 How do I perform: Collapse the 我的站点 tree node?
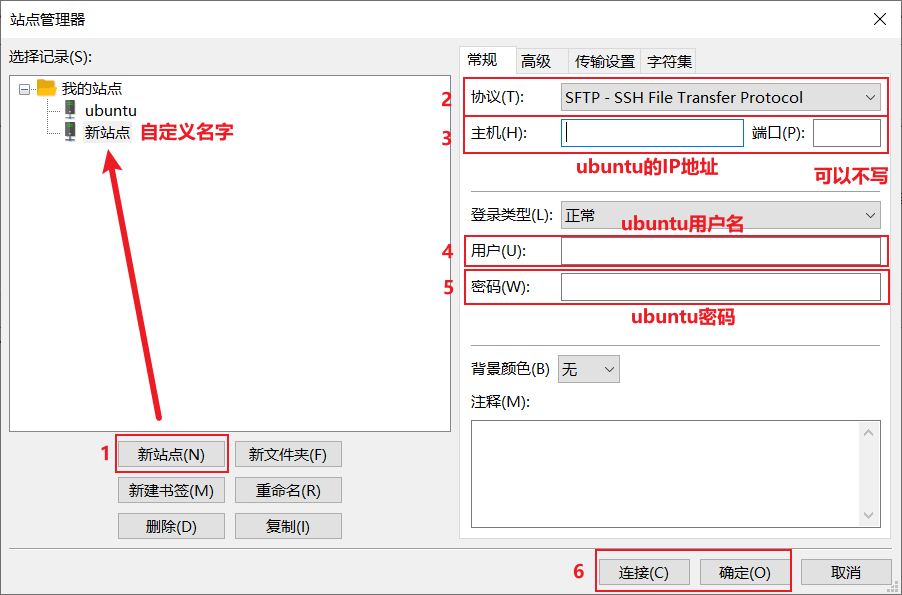pos(24,89)
